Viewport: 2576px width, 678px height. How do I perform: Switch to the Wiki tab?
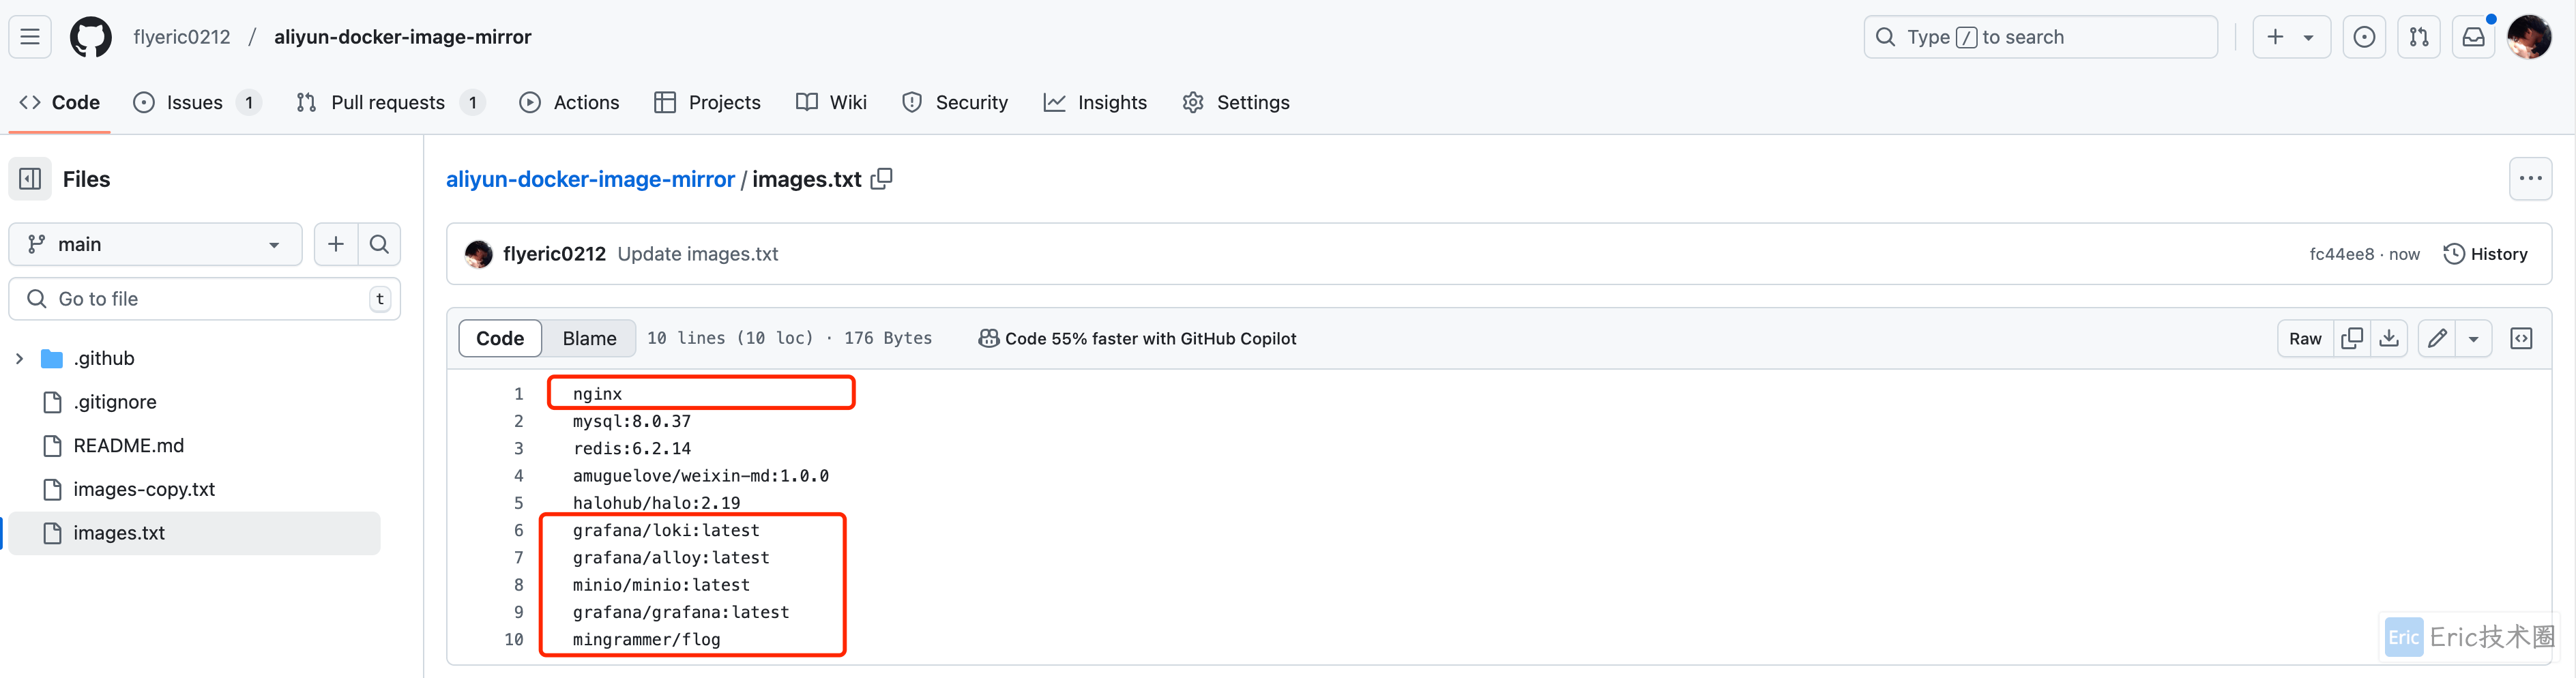pyautogui.click(x=832, y=102)
